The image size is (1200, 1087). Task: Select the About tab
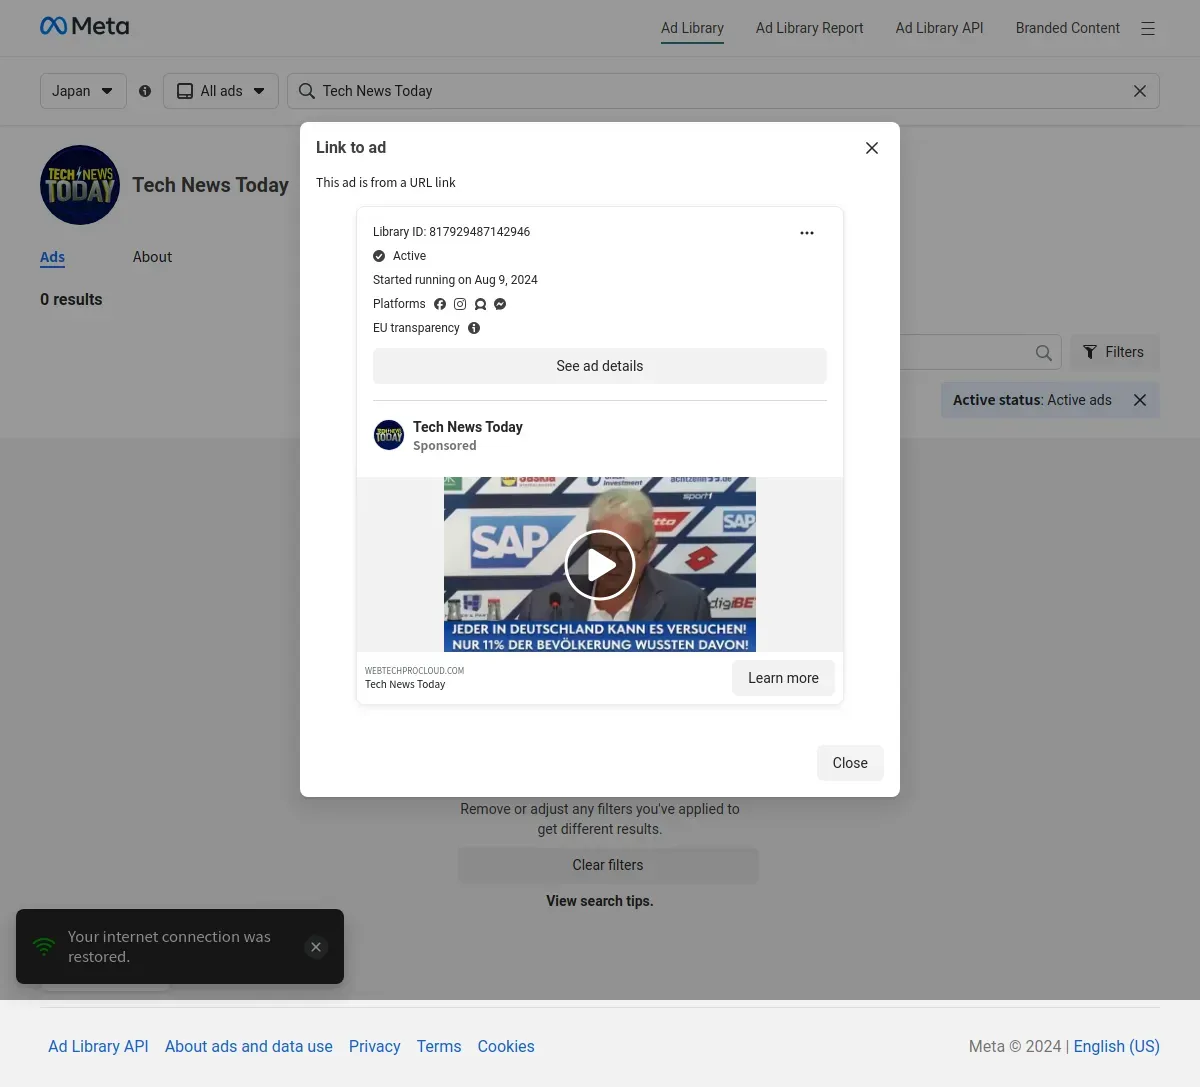[x=152, y=257]
